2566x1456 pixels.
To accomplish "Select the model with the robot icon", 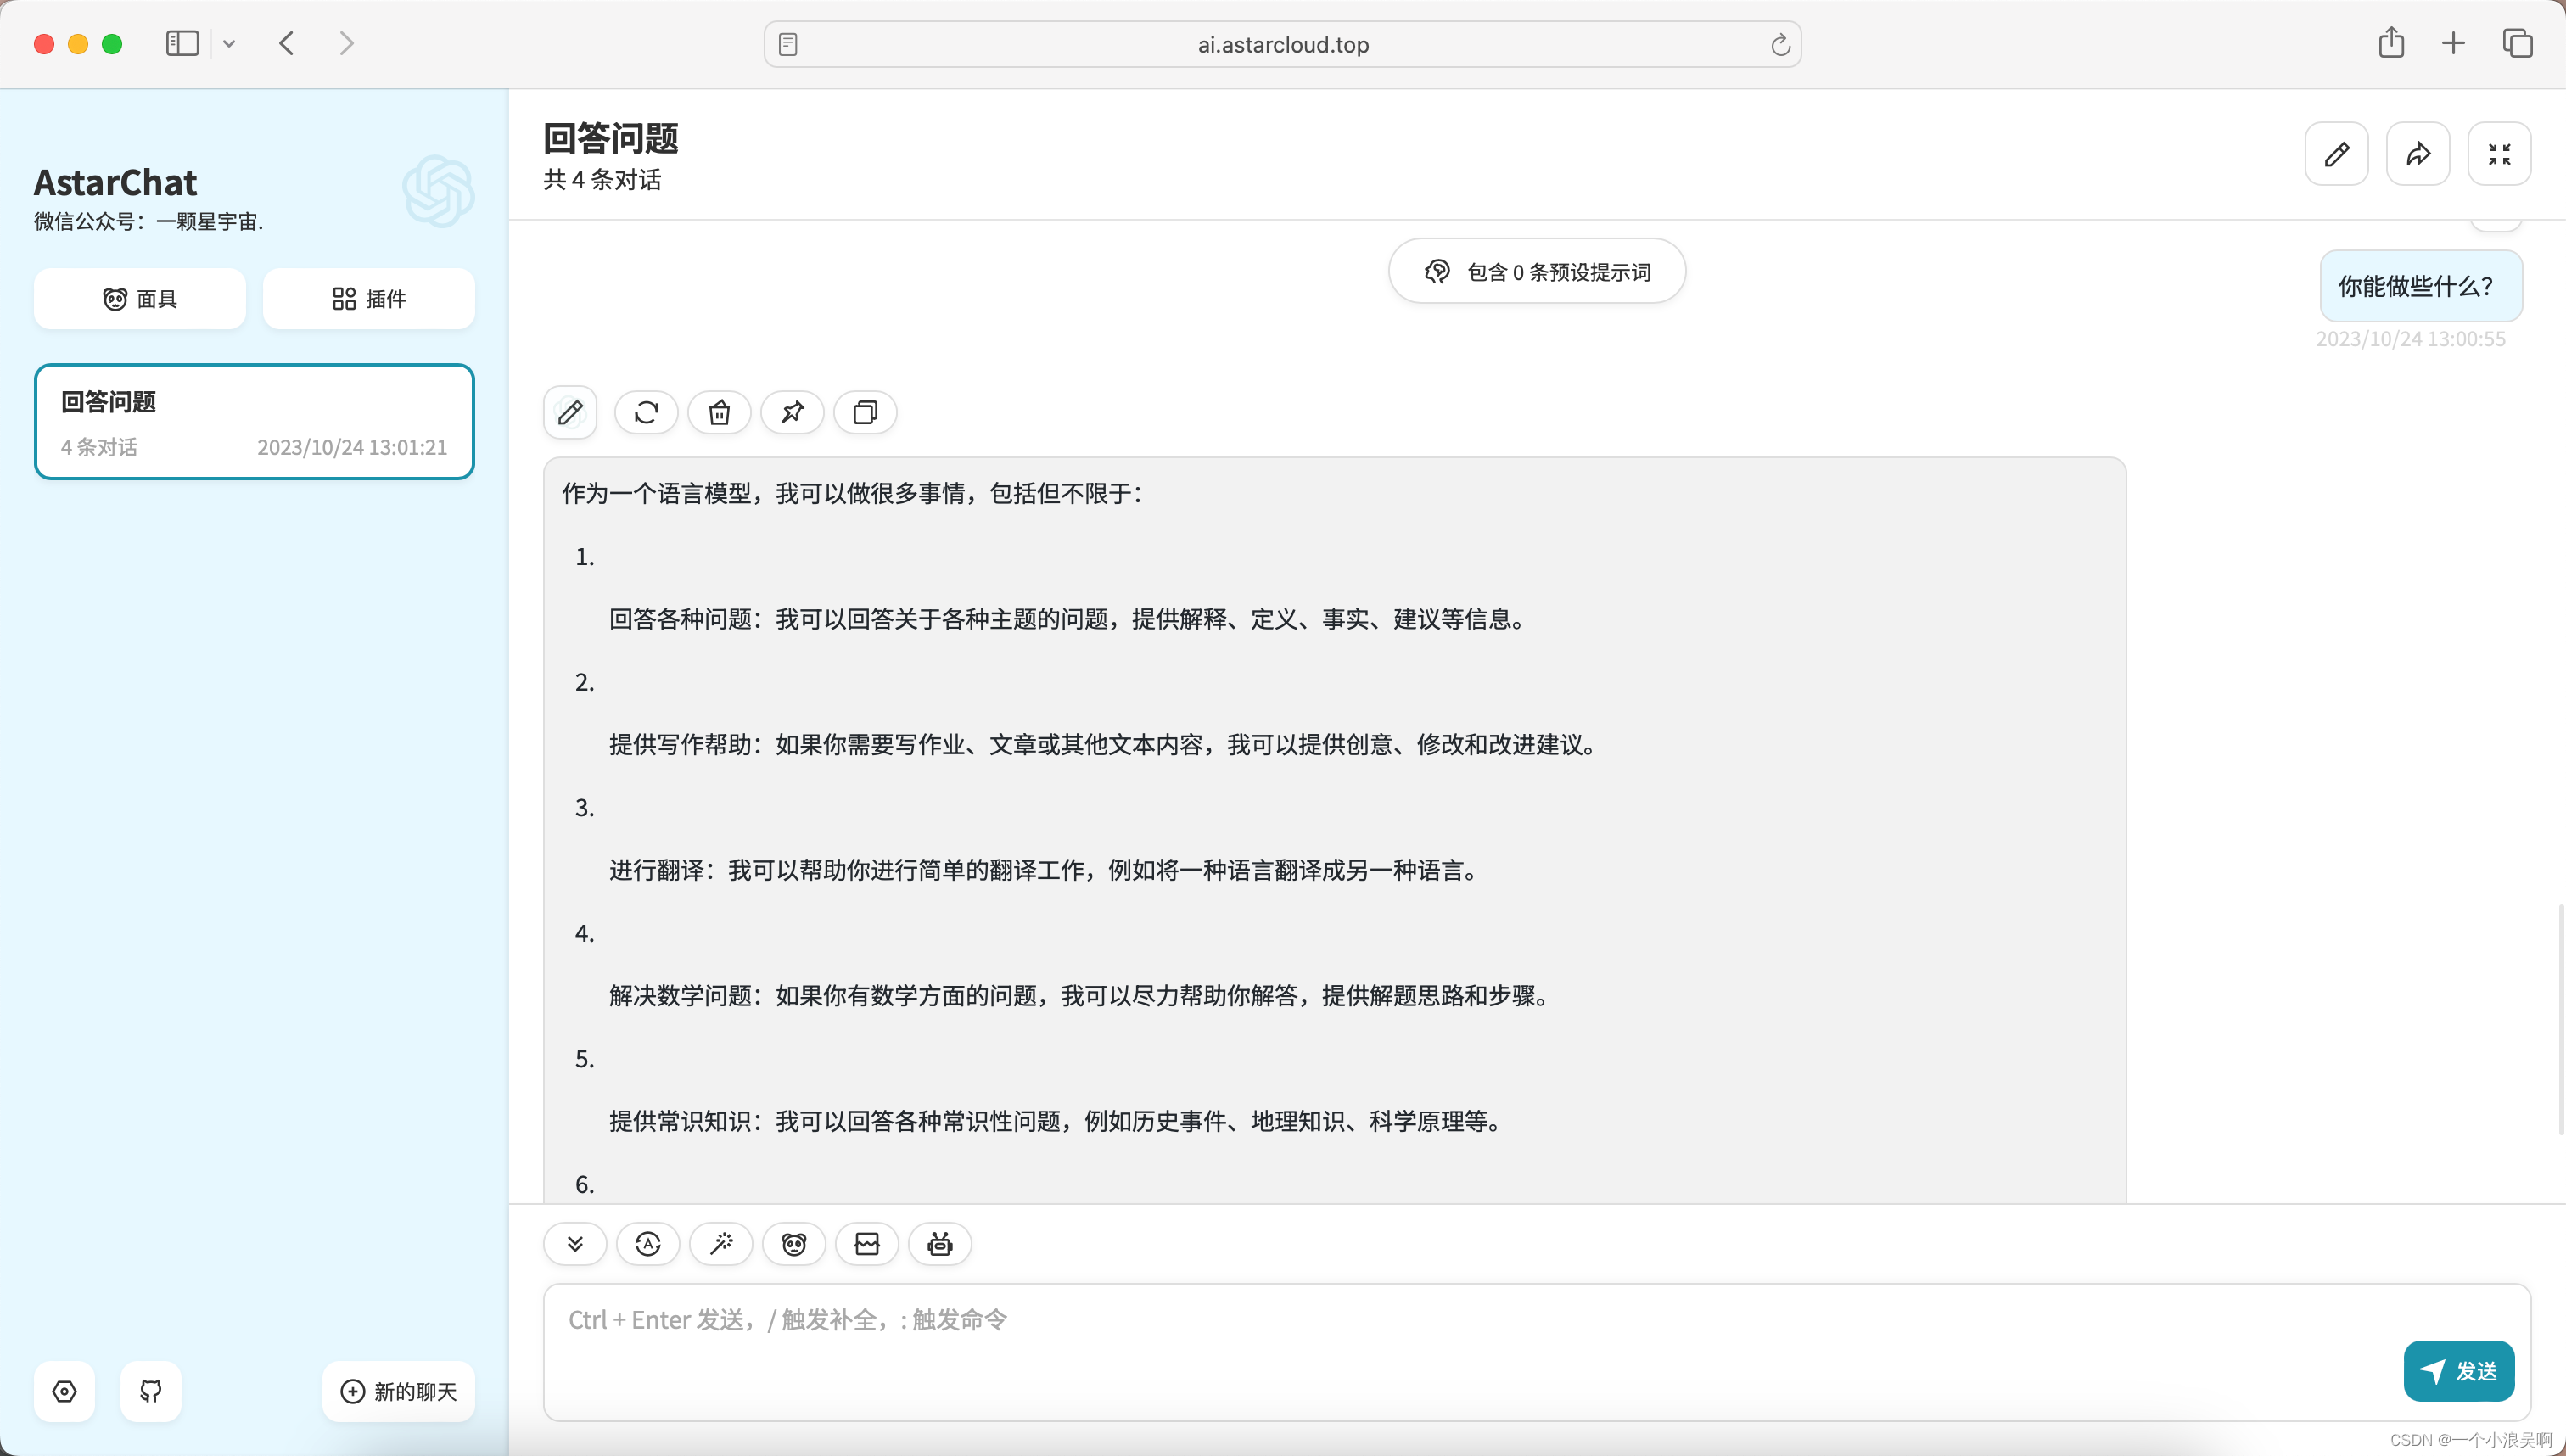I will point(940,1244).
